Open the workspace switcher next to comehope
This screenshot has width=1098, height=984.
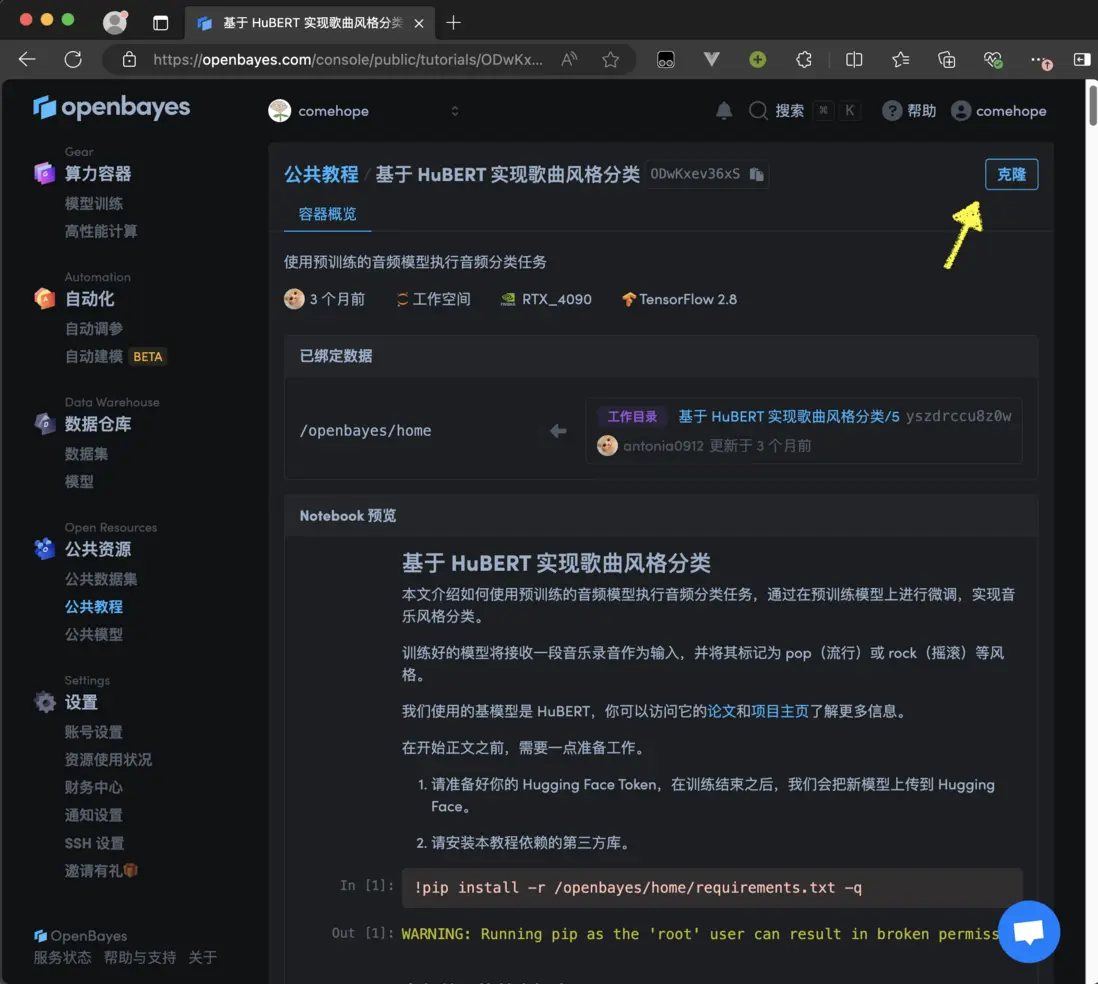pyautogui.click(x=454, y=111)
